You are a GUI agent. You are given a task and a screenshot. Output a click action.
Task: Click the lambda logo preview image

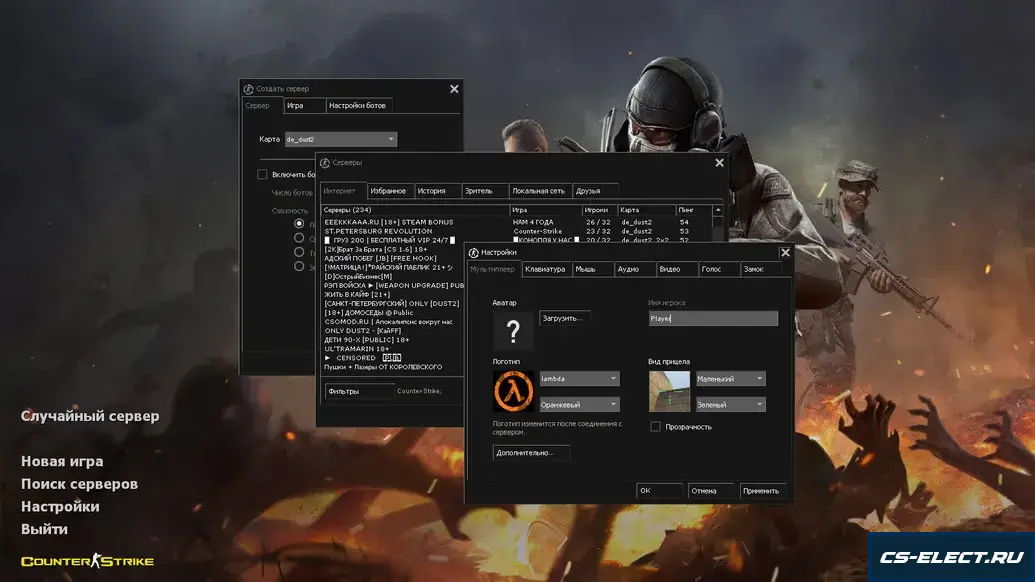pos(513,391)
